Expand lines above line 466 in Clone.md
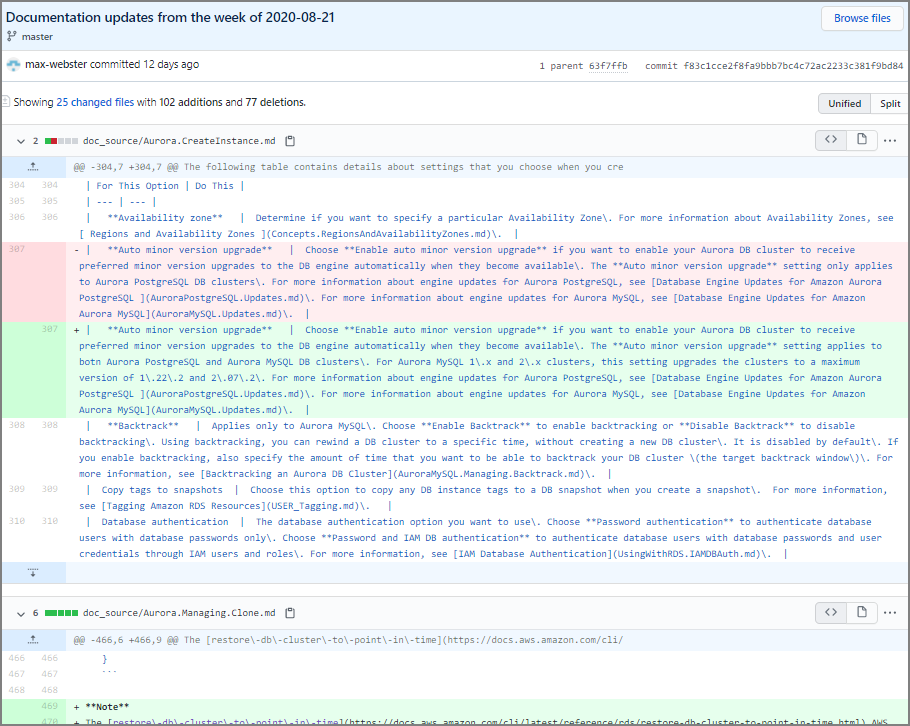The image size is (910, 726). (x=33, y=639)
